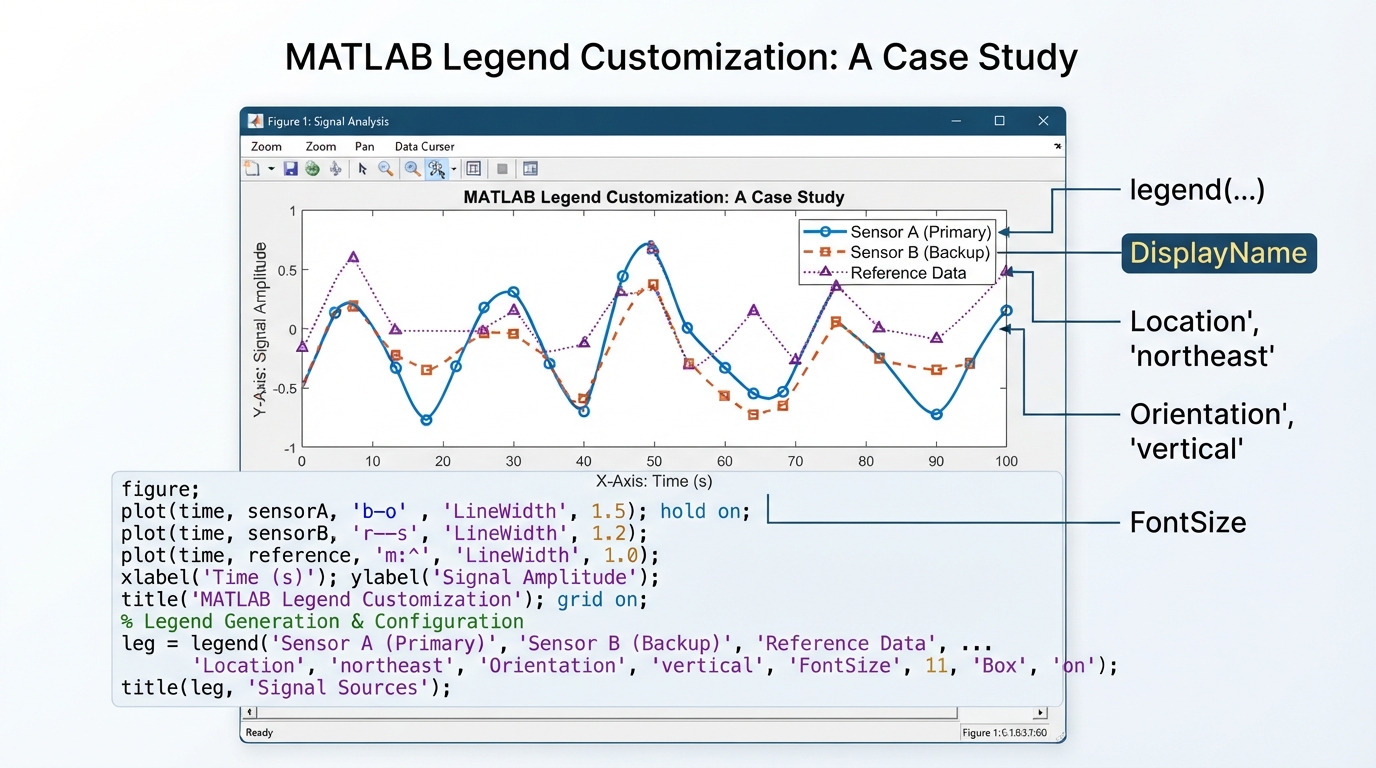1376x768 pixels.
Task: Click the 'figure;' code line
Action: click(x=161, y=489)
